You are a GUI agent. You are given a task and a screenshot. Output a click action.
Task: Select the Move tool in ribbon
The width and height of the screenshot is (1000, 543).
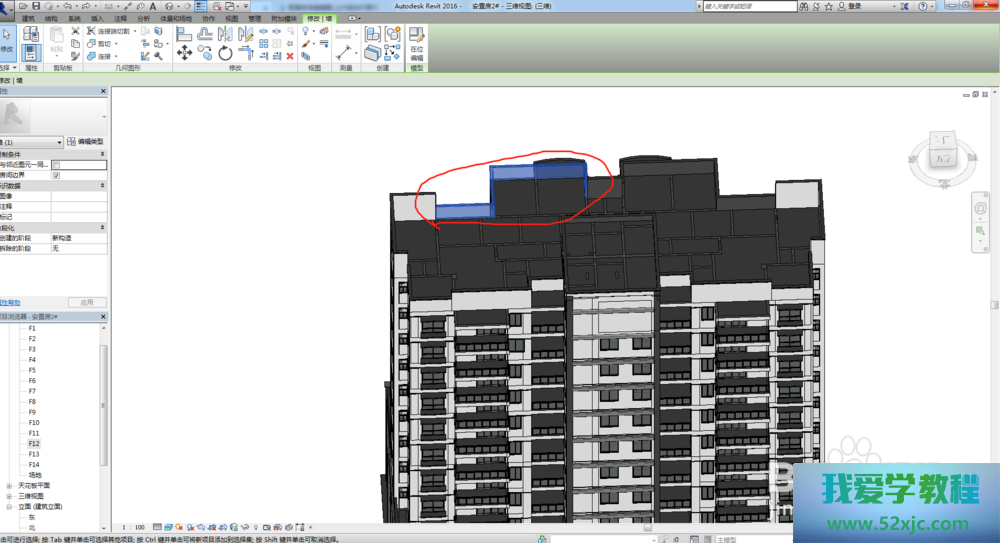pos(185,53)
